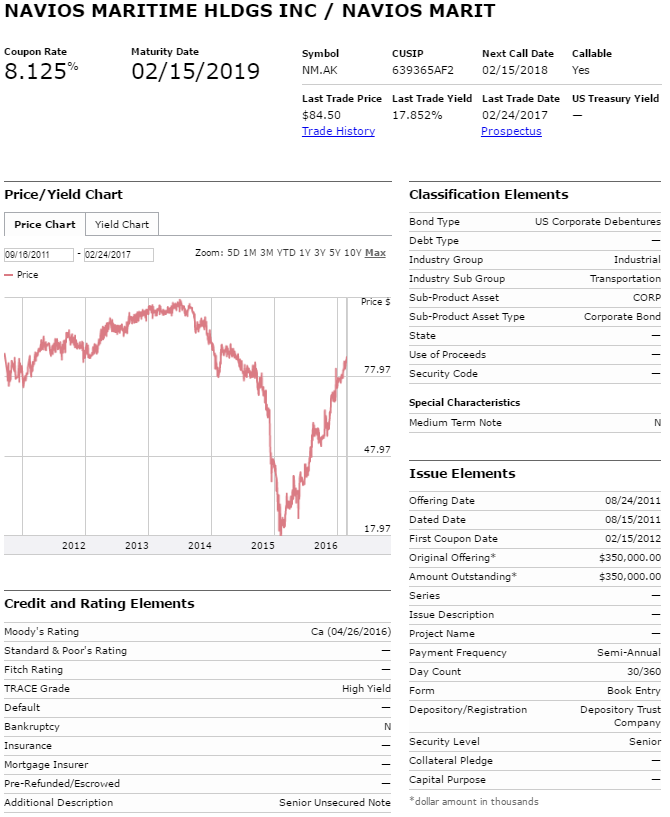Click Bond Type value US Corporate Debentures
Image resolution: width=670 pixels, height=817 pixels.
[598, 222]
